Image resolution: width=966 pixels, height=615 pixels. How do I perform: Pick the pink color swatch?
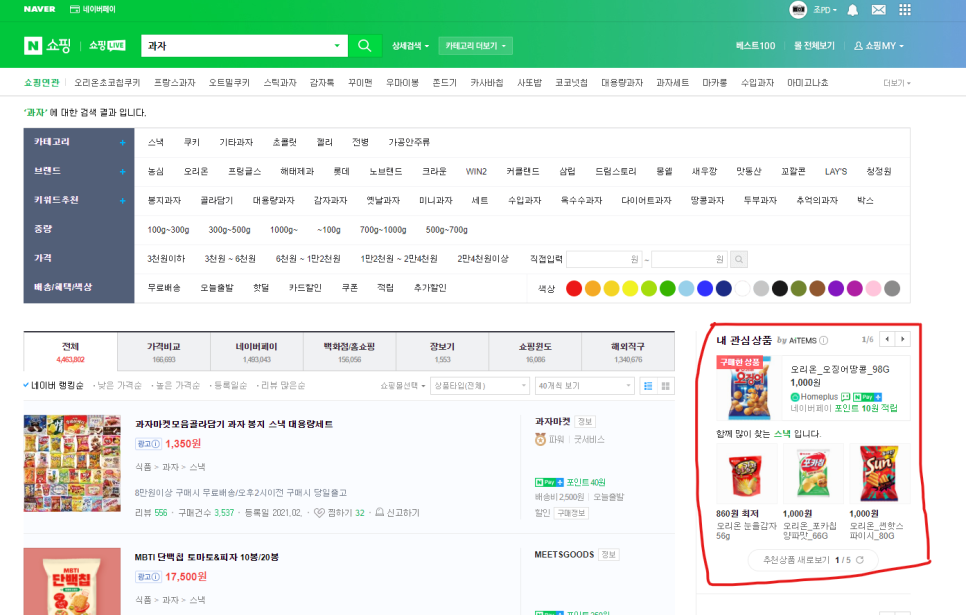pos(873,288)
